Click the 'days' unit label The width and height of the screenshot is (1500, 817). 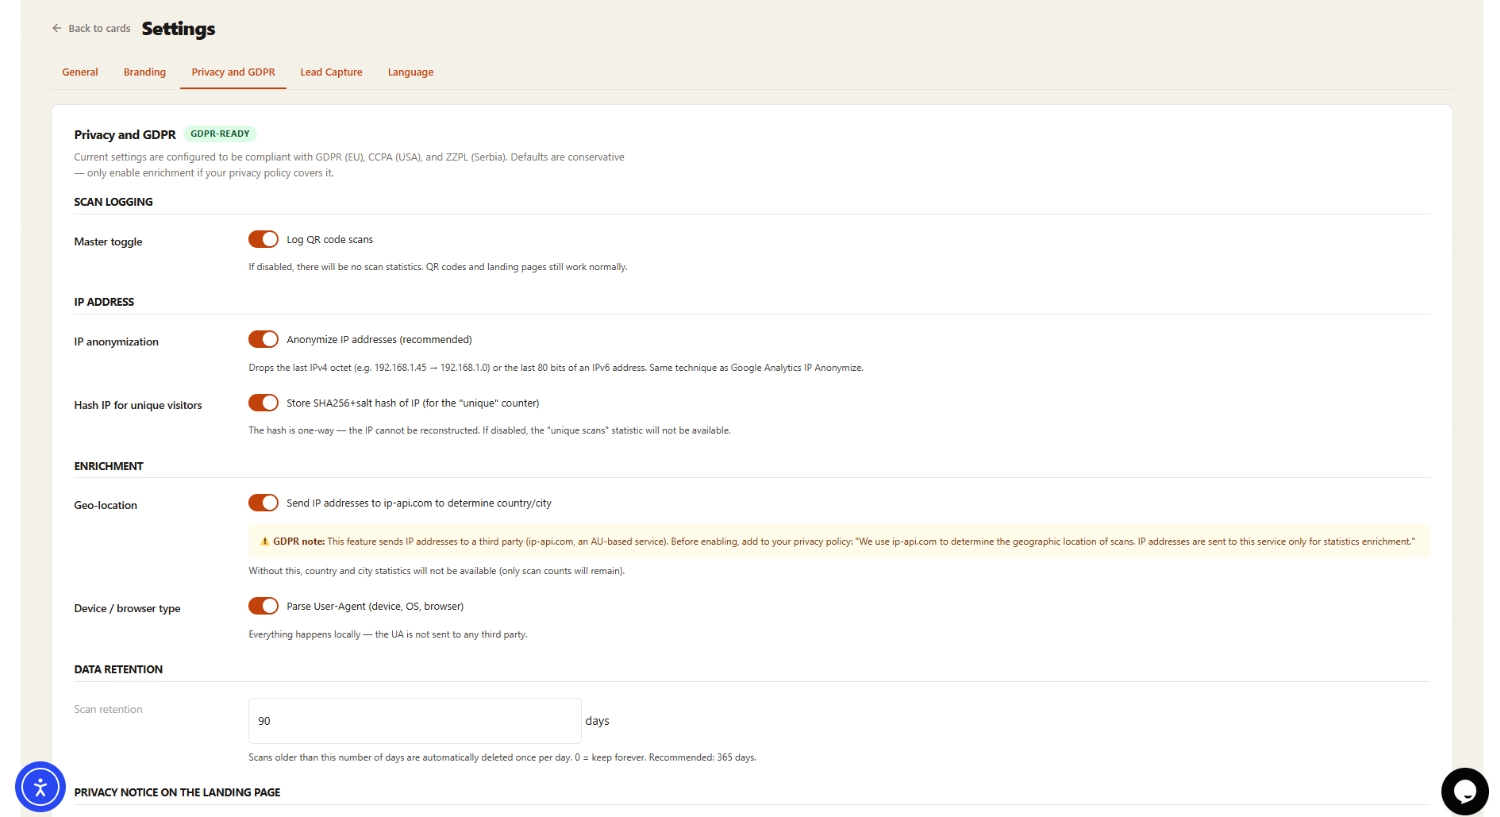597,721
